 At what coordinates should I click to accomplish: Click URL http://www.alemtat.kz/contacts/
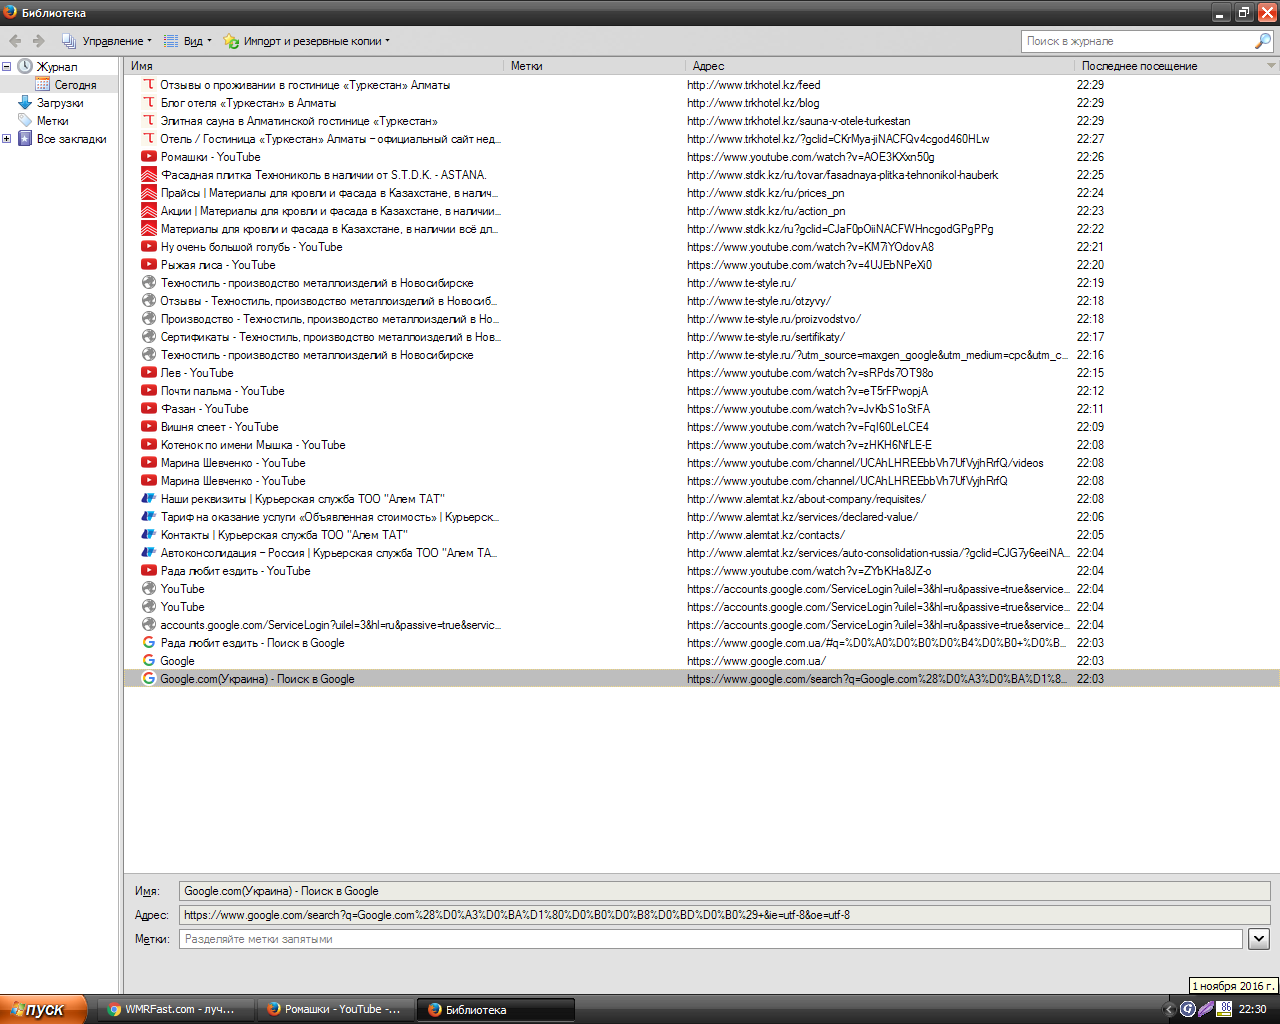(x=766, y=535)
